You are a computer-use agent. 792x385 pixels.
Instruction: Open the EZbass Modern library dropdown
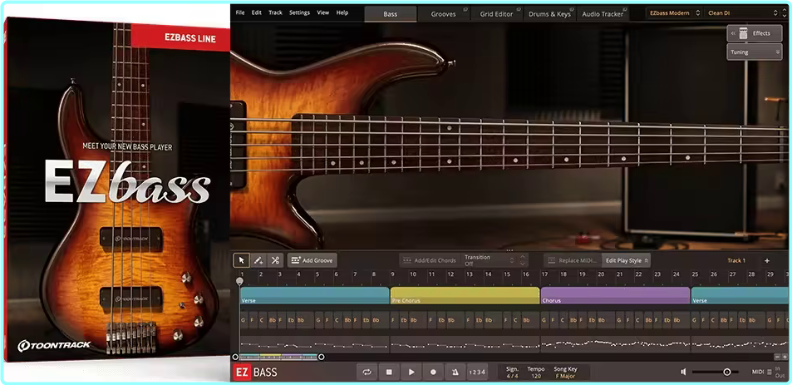[x=674, y=13]
